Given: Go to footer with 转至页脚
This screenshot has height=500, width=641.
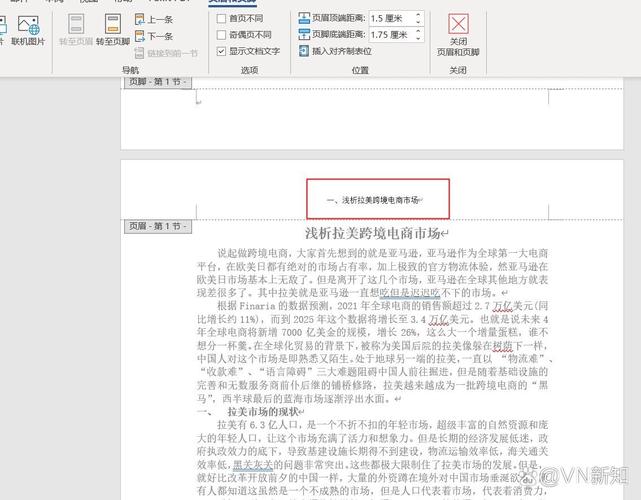Looking at the screenshot, I should 113,29.
